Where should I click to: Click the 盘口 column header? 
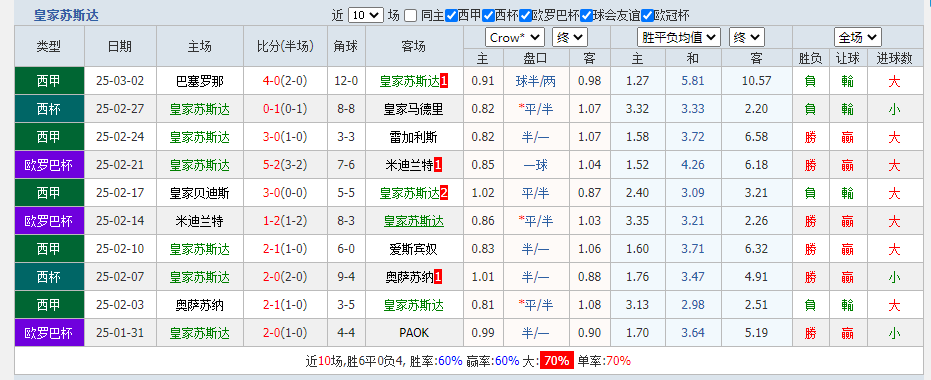(536, 58)
